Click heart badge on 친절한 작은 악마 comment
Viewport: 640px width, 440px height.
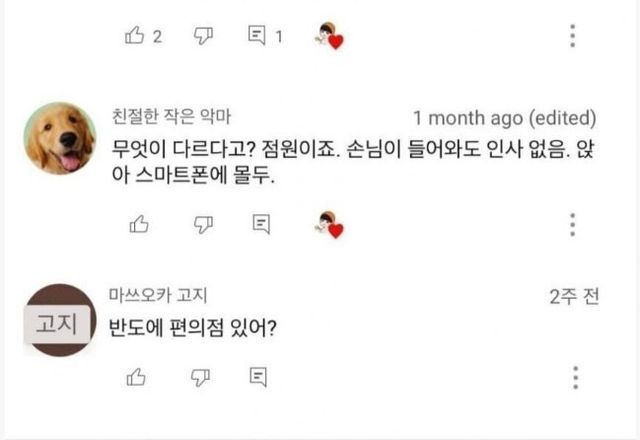click(329, 224)
